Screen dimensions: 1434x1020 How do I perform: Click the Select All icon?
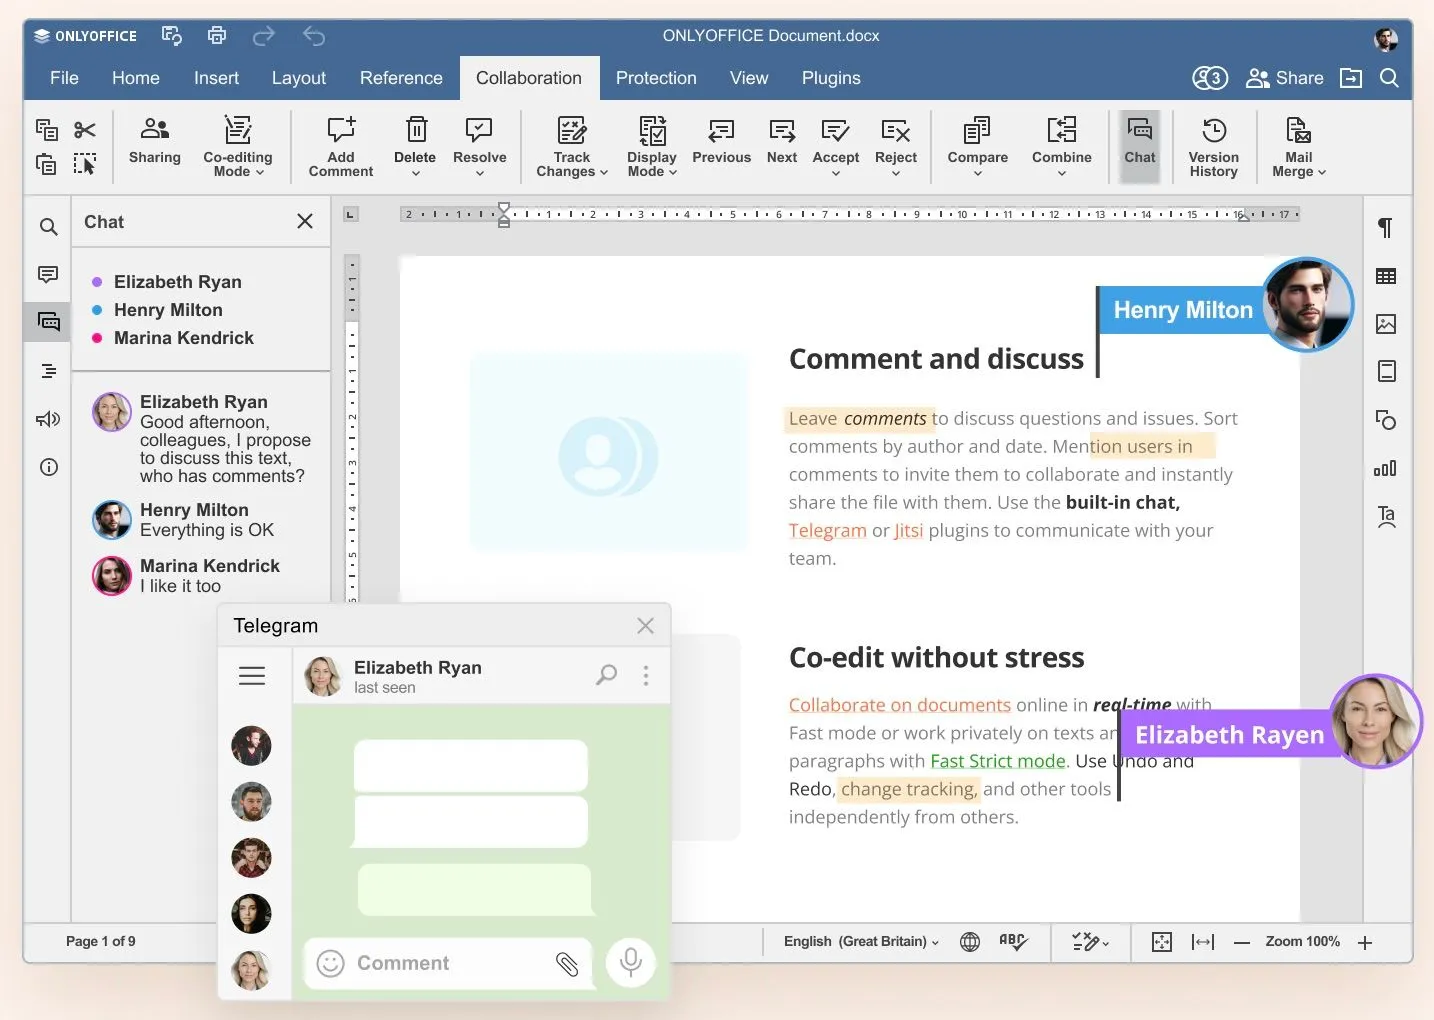click(x=85, y=164)
